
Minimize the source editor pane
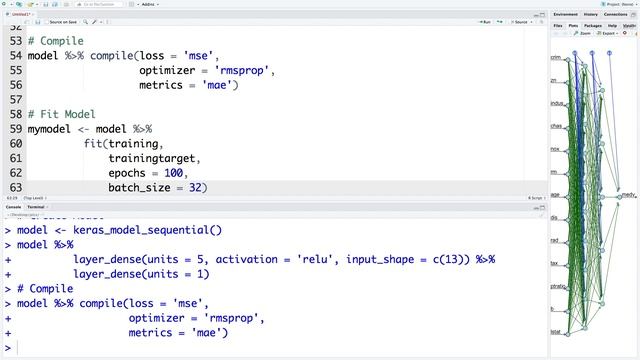(x=536, y=15)
